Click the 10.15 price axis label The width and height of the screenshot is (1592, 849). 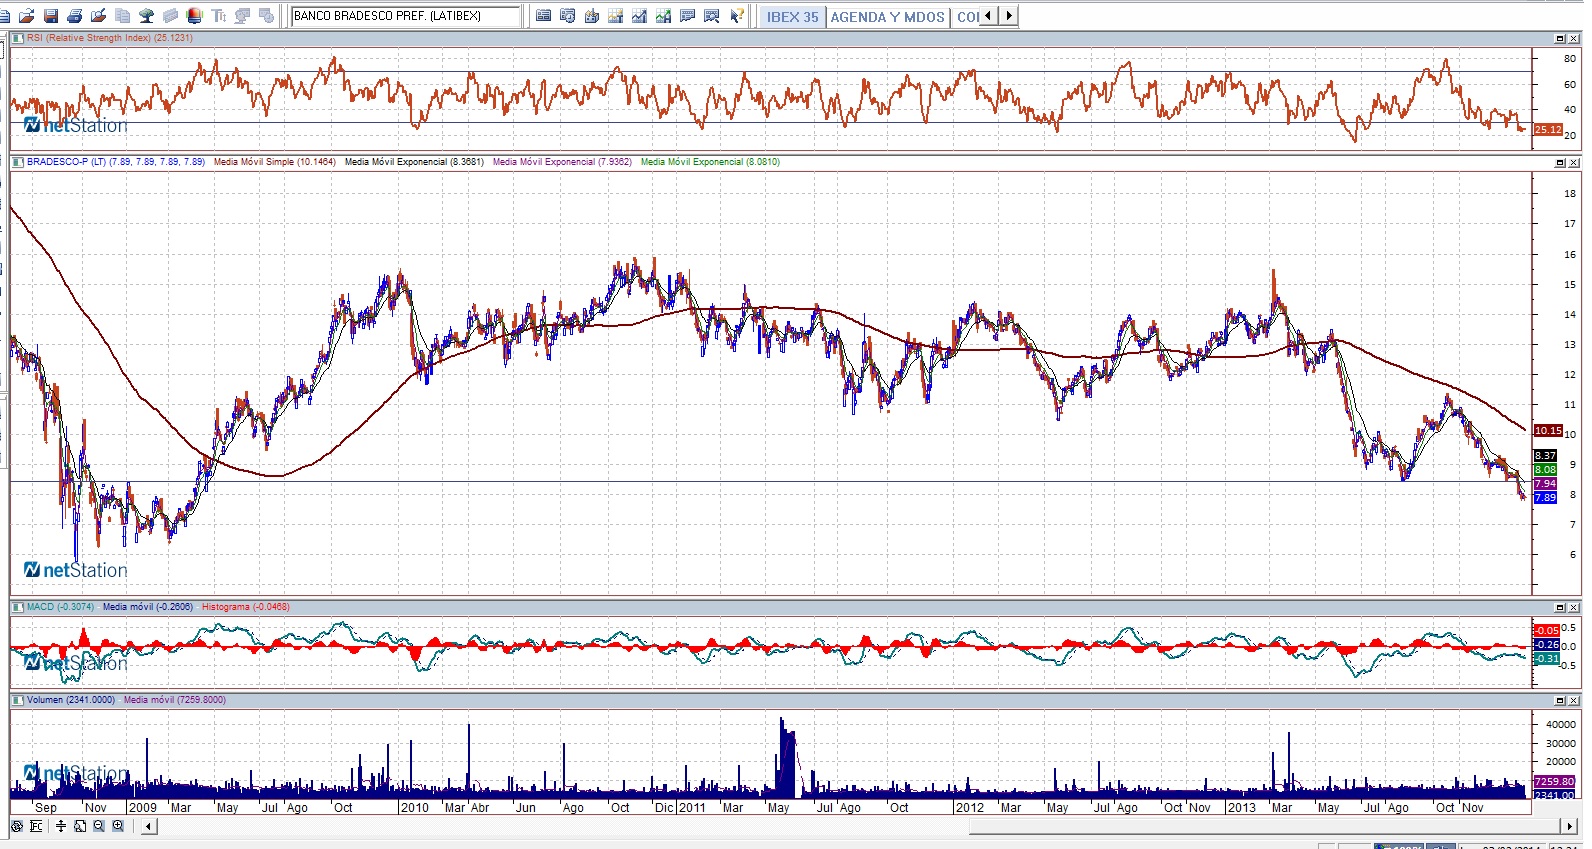[x=1548, y=431]
